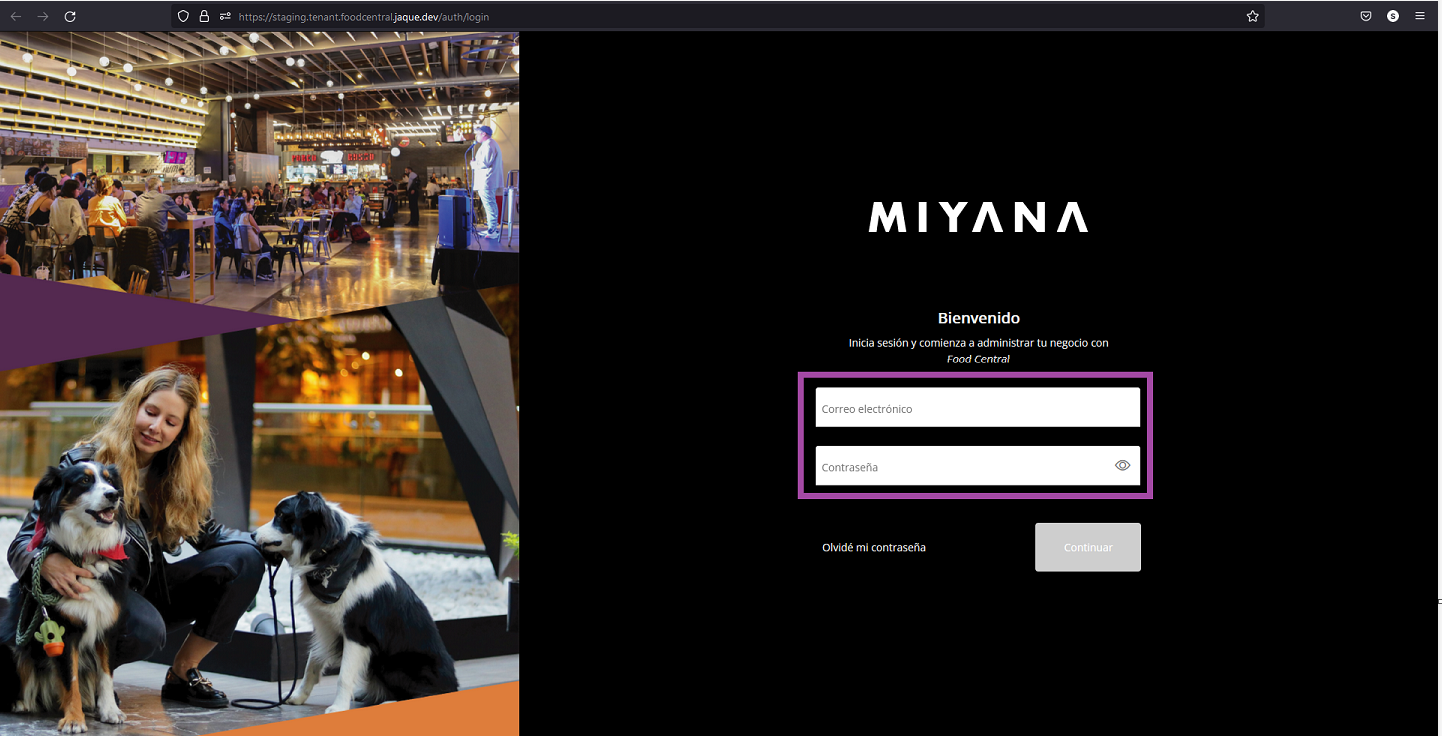This screenshot has width=1442, height=736.
Task: Open site permissions icon in address bar
Action: (x=226, y=16)
